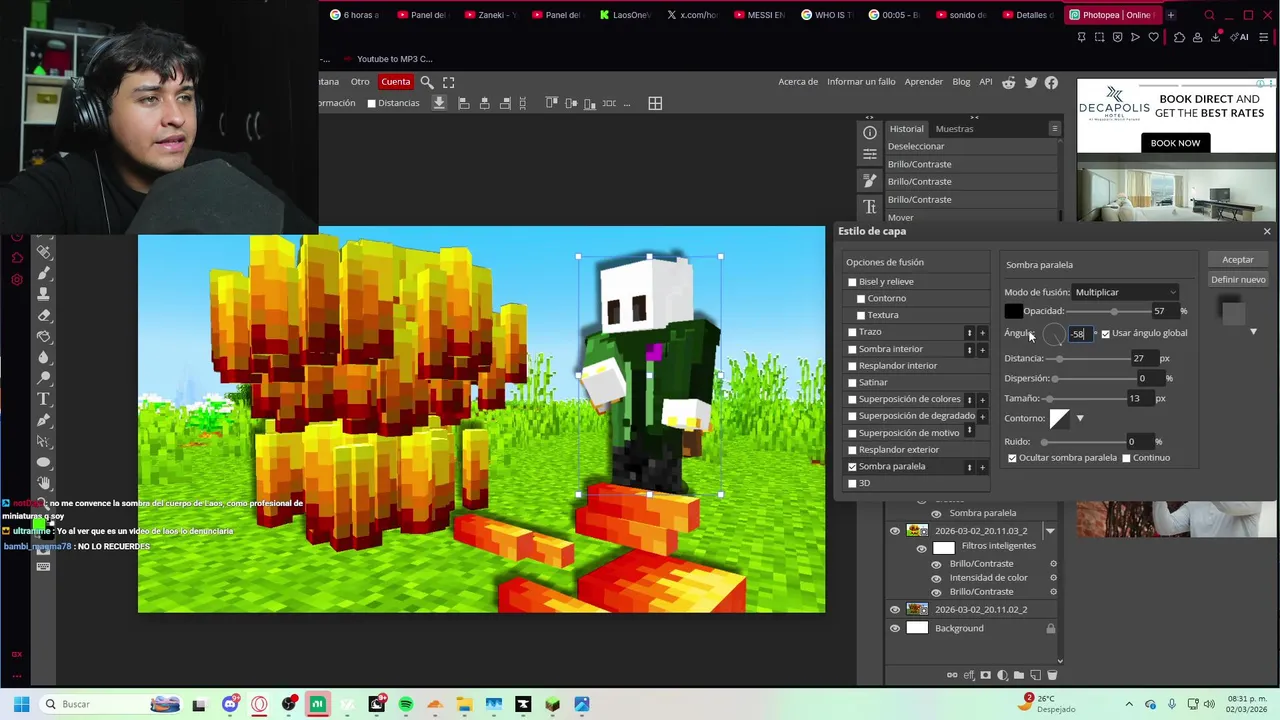1280x720 pixels.
Task: Open the History panel menu icon
Action: 1054,128
